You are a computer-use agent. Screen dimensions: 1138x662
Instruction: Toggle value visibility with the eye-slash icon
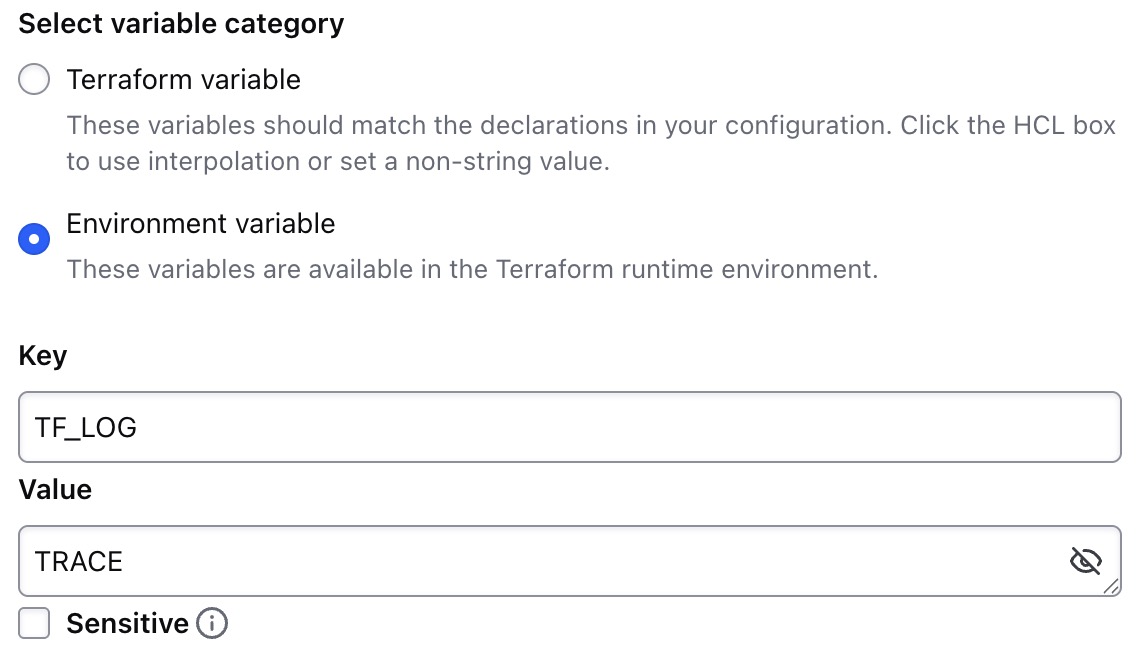[x=1085, y=561]
